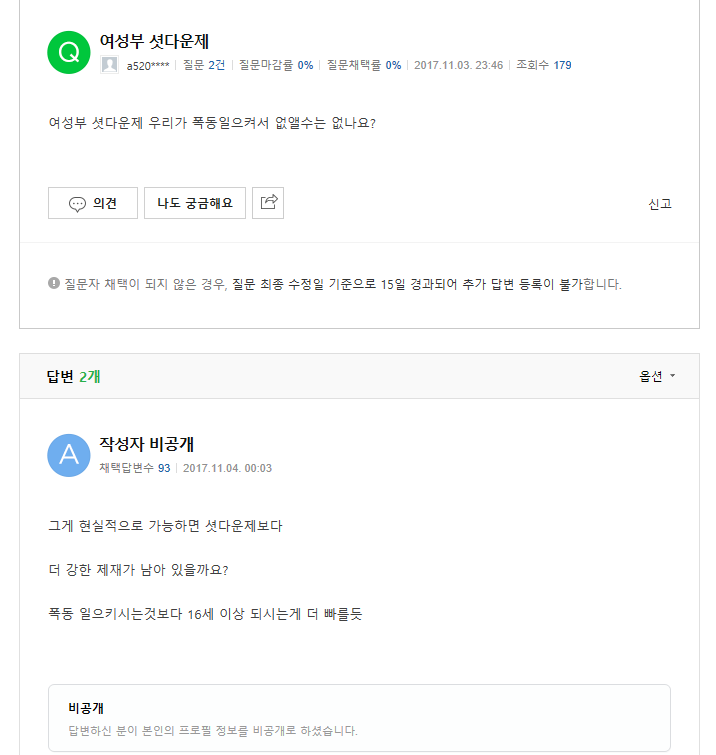Click the 채택답변수 93 stat
The image size is (716, 755).
pyautogui.click(x=135, y=468)
